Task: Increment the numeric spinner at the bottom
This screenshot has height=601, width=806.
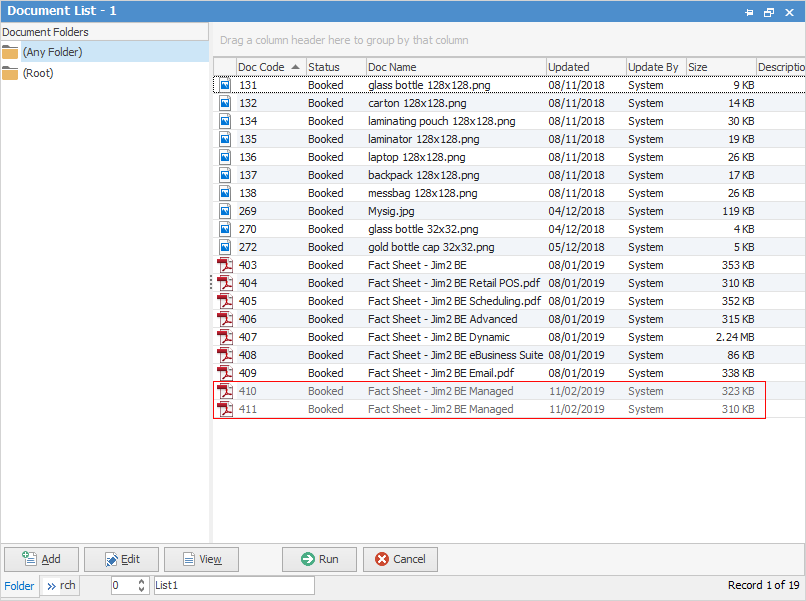Action: coord(139,581)
